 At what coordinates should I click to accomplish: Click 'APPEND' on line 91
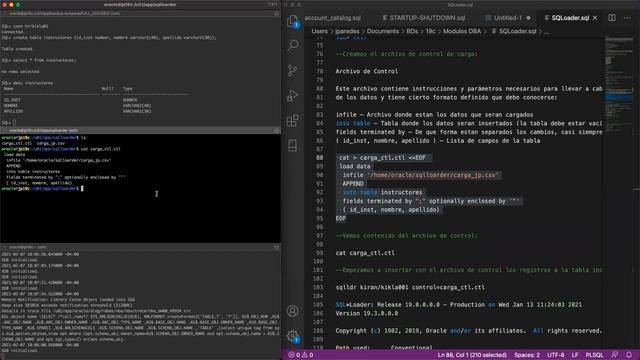coord(353,184)
